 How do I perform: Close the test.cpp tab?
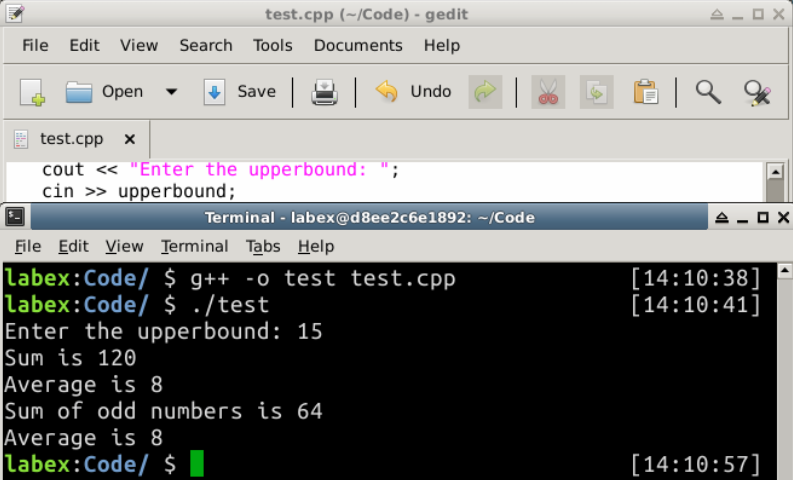pos(129,139)
